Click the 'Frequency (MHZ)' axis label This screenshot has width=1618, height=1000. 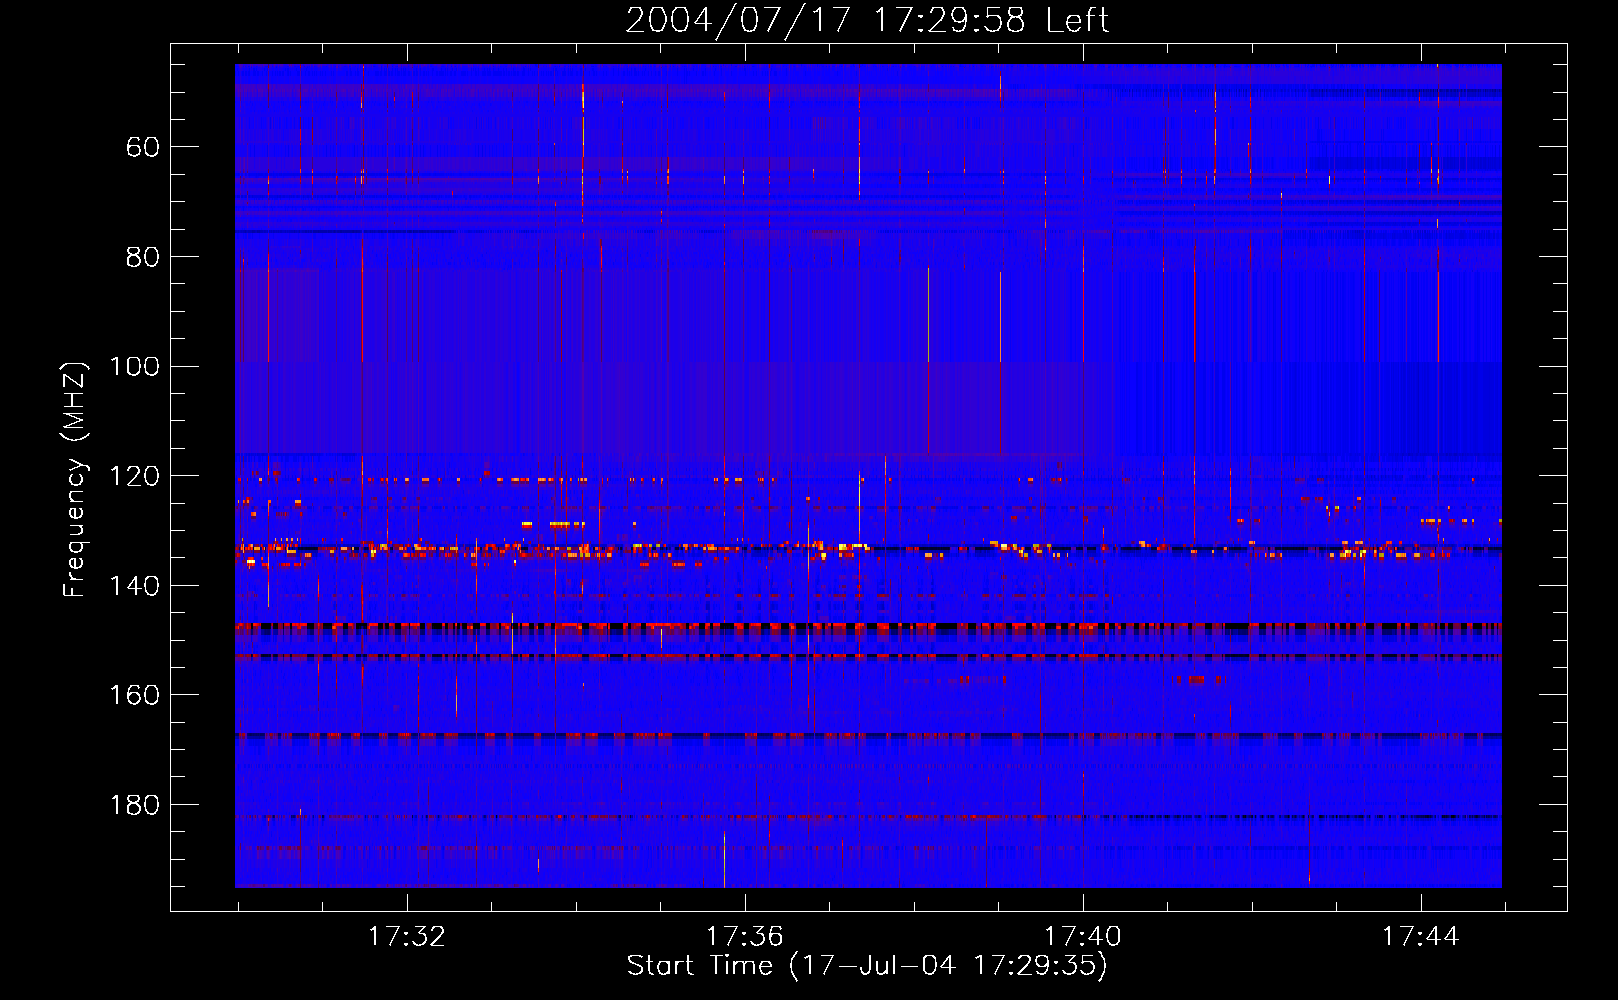click(x=75, y=479)
